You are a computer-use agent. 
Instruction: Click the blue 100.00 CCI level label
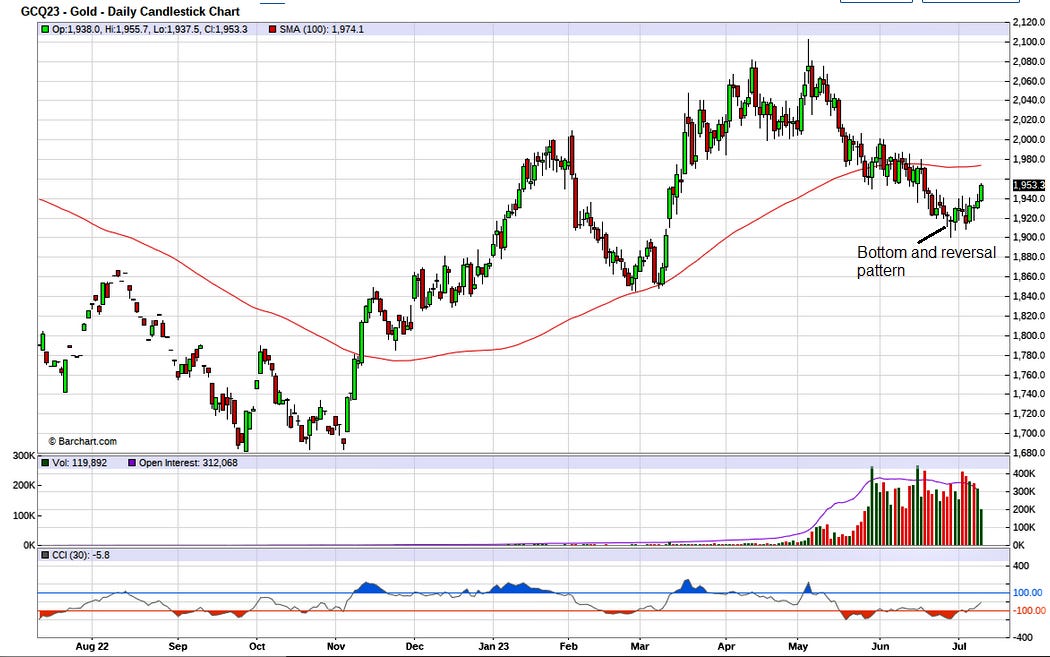pyautogui.click(x=1027, y=593)
